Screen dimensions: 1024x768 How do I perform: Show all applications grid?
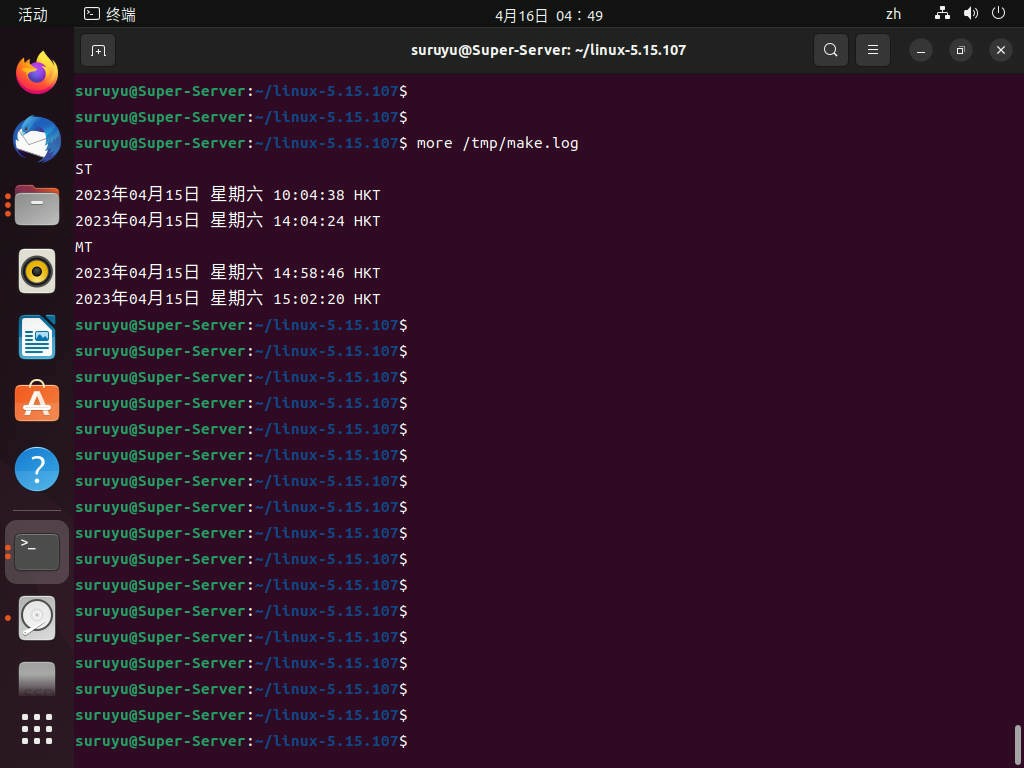[37, 728]
